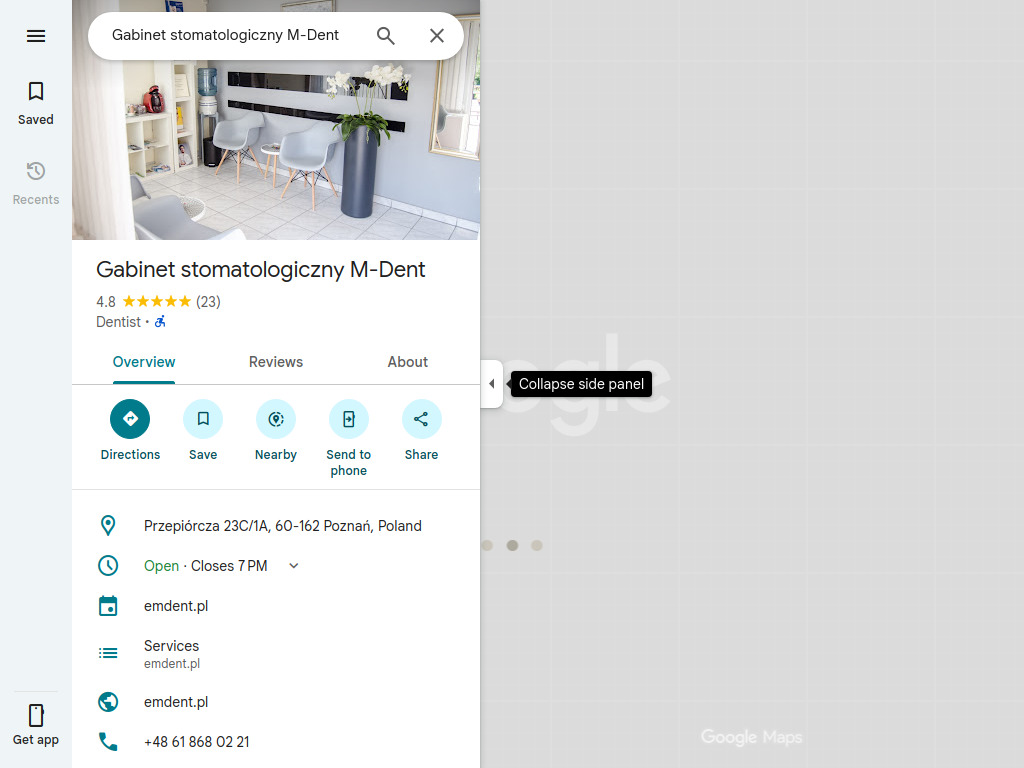Open the hamburger main menu
Image resolution: width=1024 pixels, height=768 pixels.
click(36, 36)
